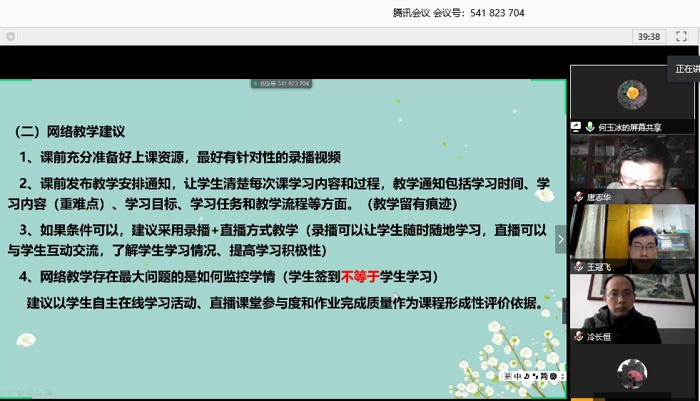
Task: Click the microphone icon on 何玉冰's tile
Action: 589,128
